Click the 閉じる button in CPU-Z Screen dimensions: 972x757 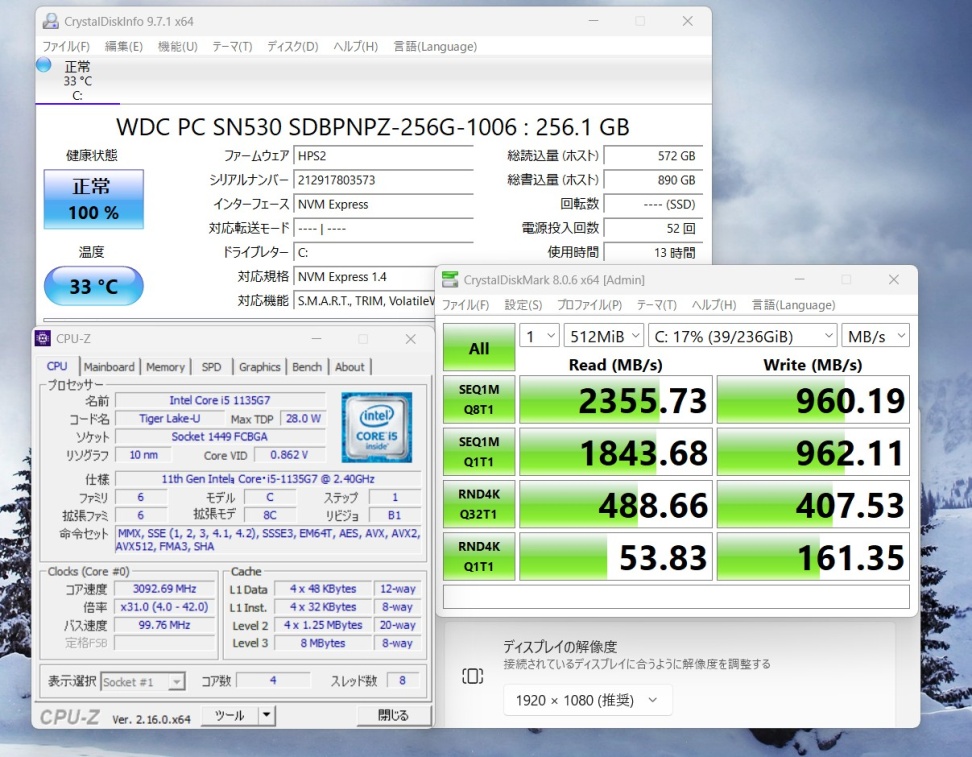393,715
